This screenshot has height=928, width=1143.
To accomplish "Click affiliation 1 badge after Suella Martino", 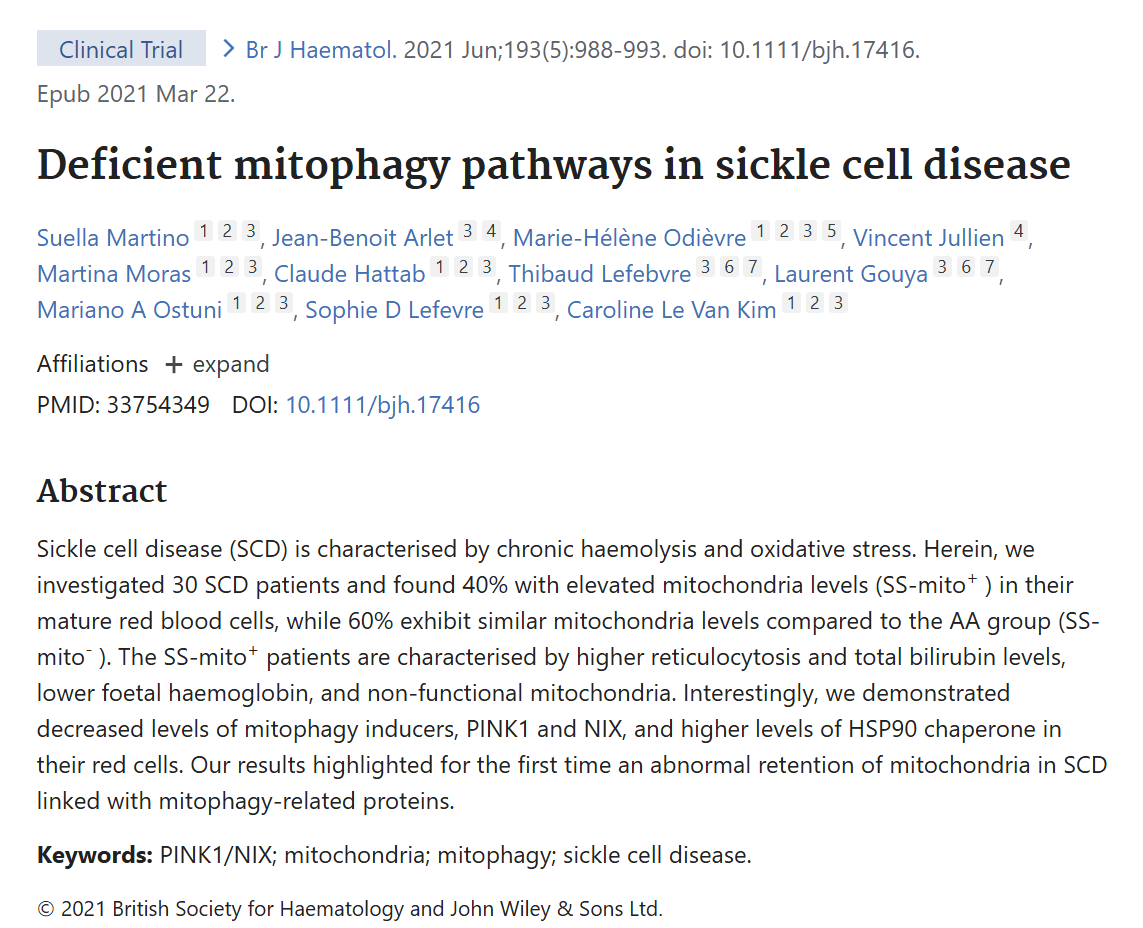I will tap(203, 231).
